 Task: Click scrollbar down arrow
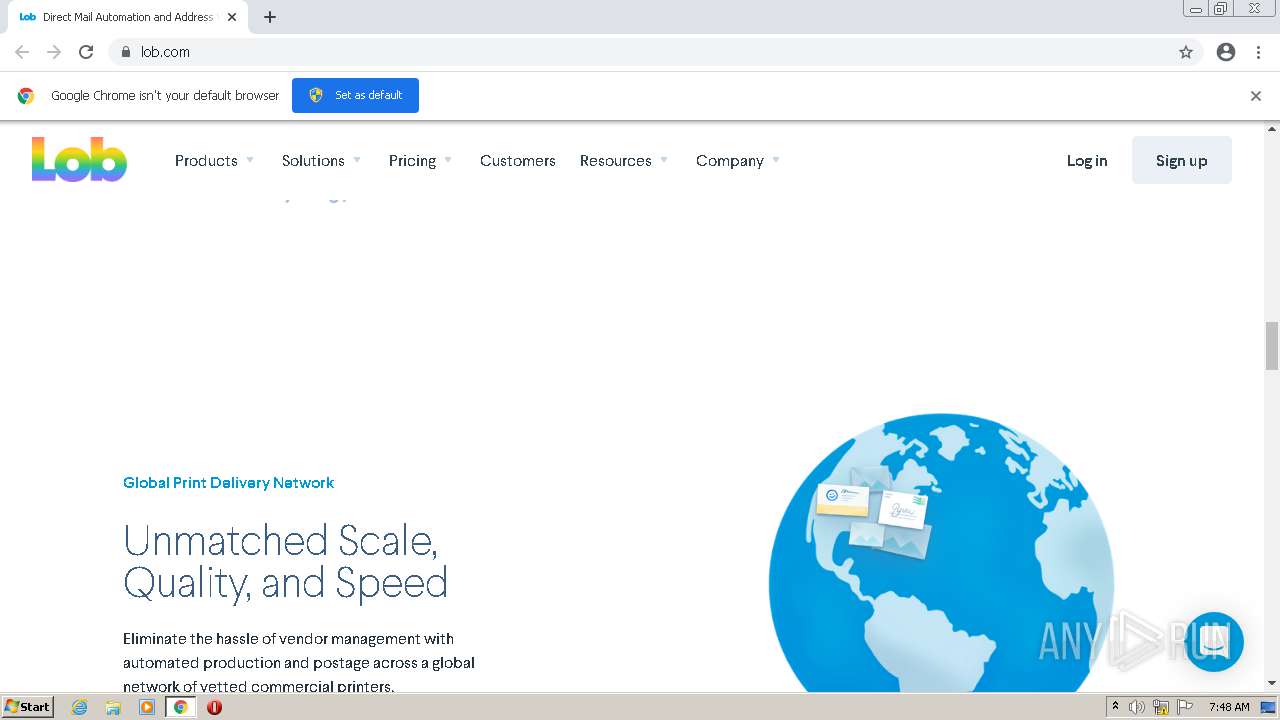(x=1272, y=683)
